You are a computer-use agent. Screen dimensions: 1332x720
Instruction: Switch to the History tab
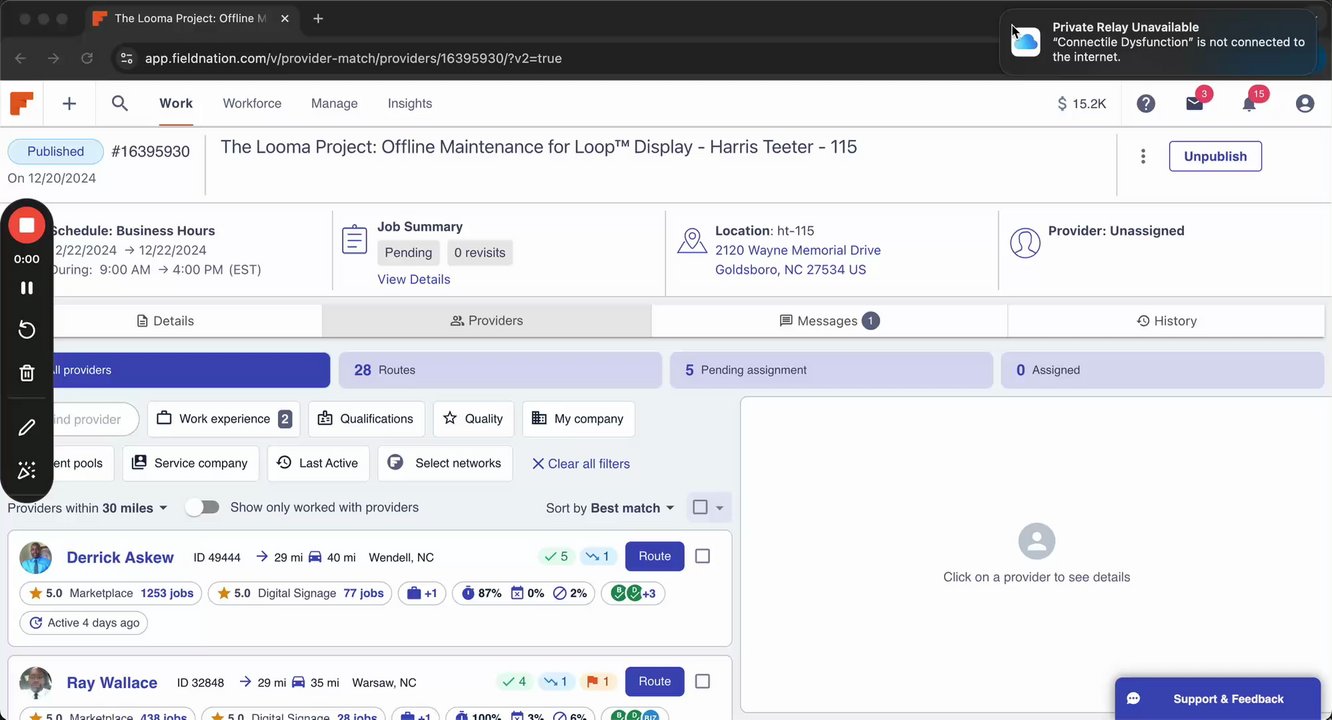[x=1166, y=321]
